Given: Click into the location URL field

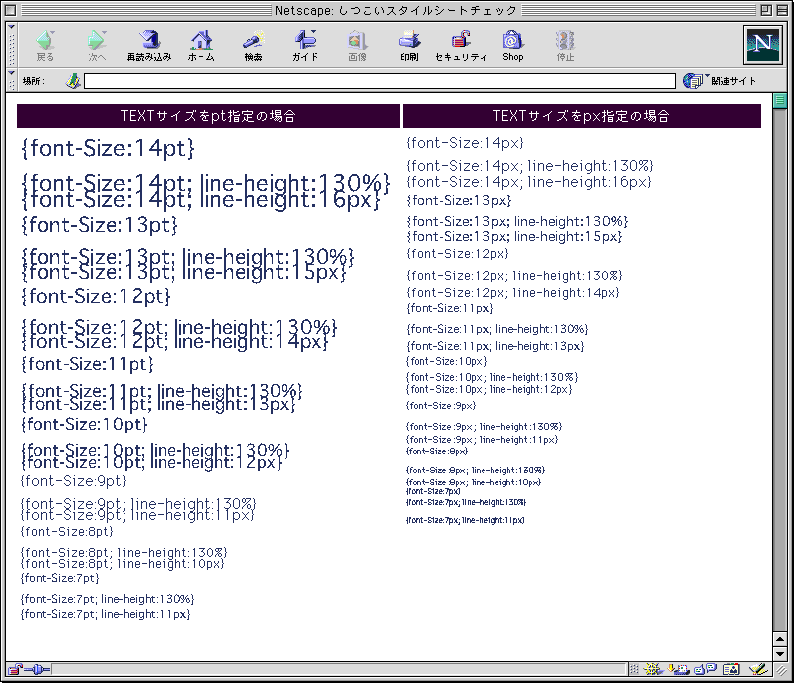Looking at the screenshot, I should [x=380, y=81].
